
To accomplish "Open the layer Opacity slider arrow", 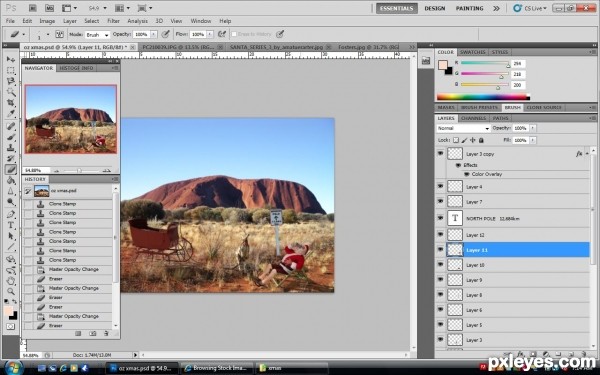I will click(533, 128).
